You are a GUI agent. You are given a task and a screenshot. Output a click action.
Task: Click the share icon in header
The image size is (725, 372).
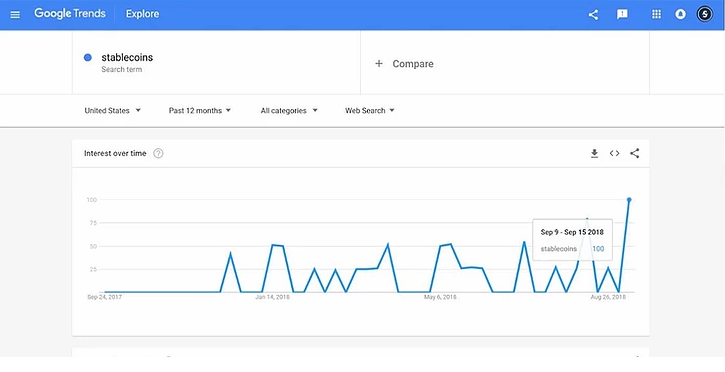click(x=593, y=14)
